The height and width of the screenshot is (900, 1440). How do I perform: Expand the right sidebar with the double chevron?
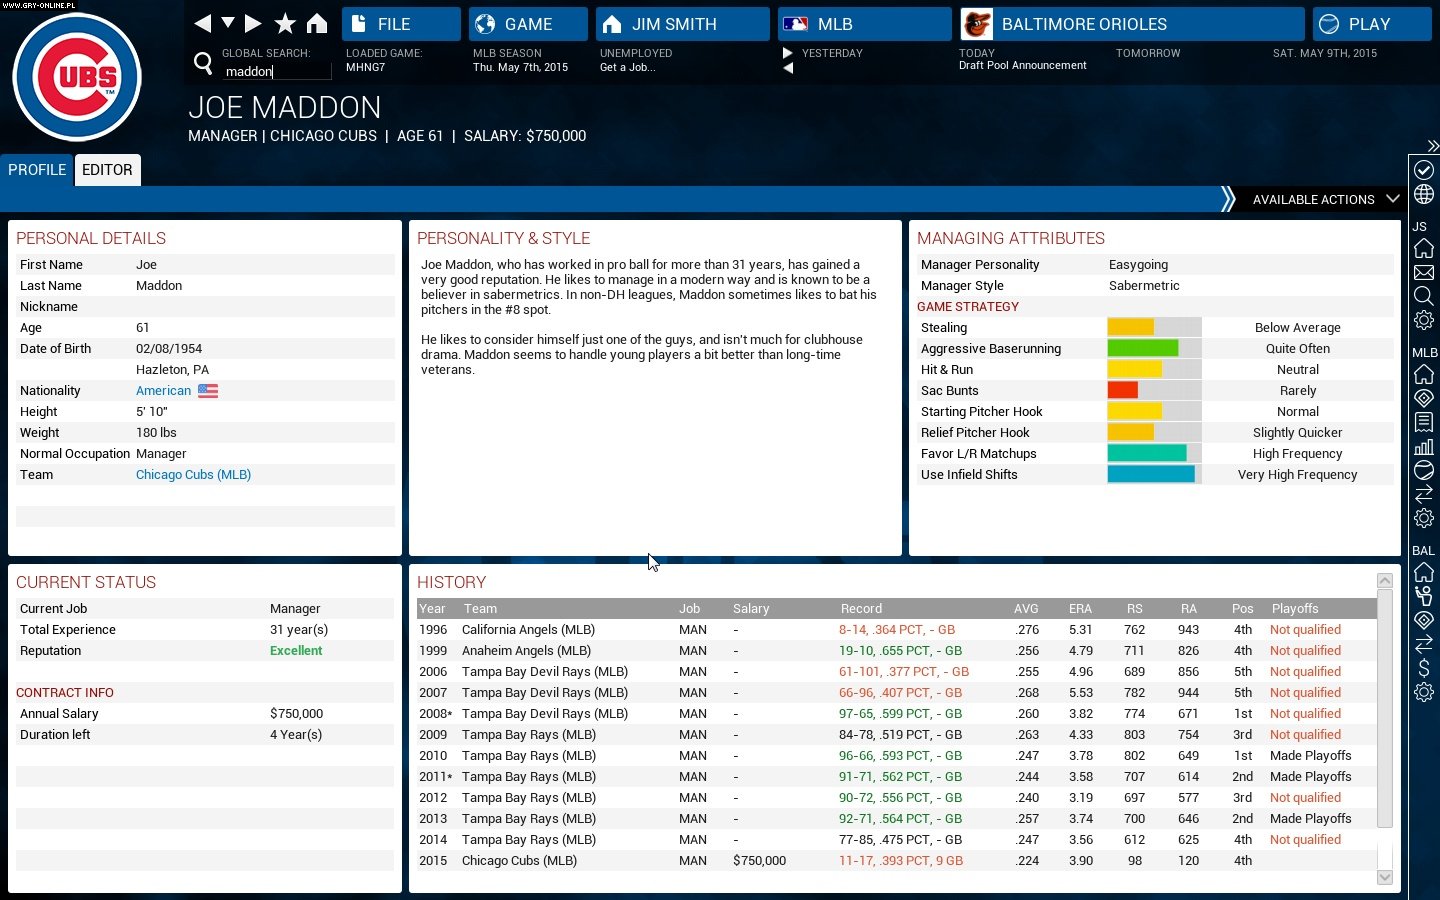1432,146
